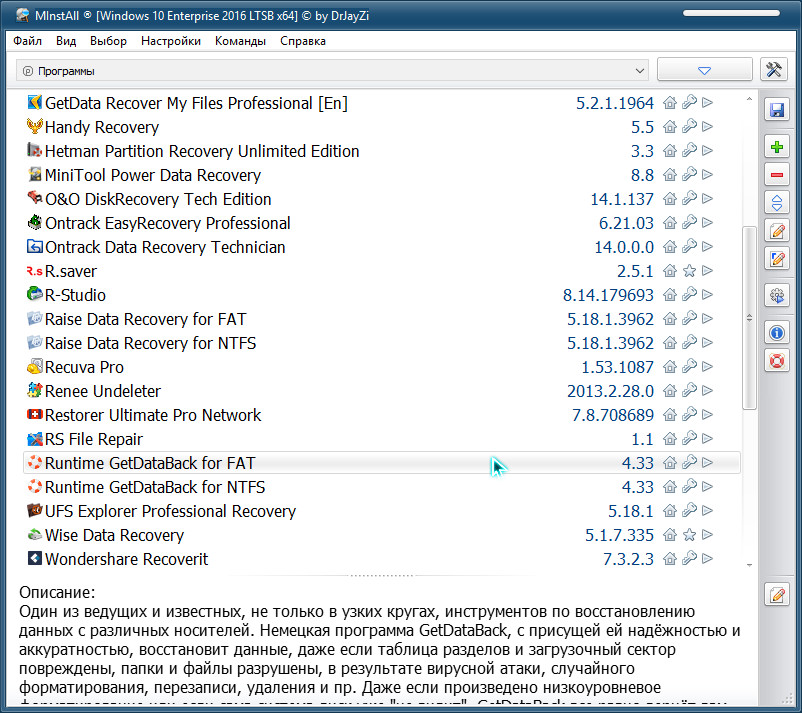
Task: Click the blue floppy disk save icon
Action: [776, 110]
